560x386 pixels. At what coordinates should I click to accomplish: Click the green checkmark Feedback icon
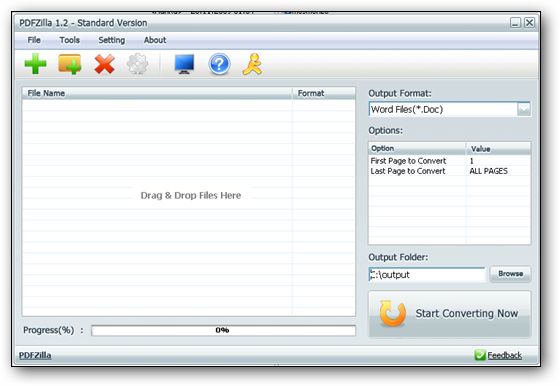coord(480,355)
